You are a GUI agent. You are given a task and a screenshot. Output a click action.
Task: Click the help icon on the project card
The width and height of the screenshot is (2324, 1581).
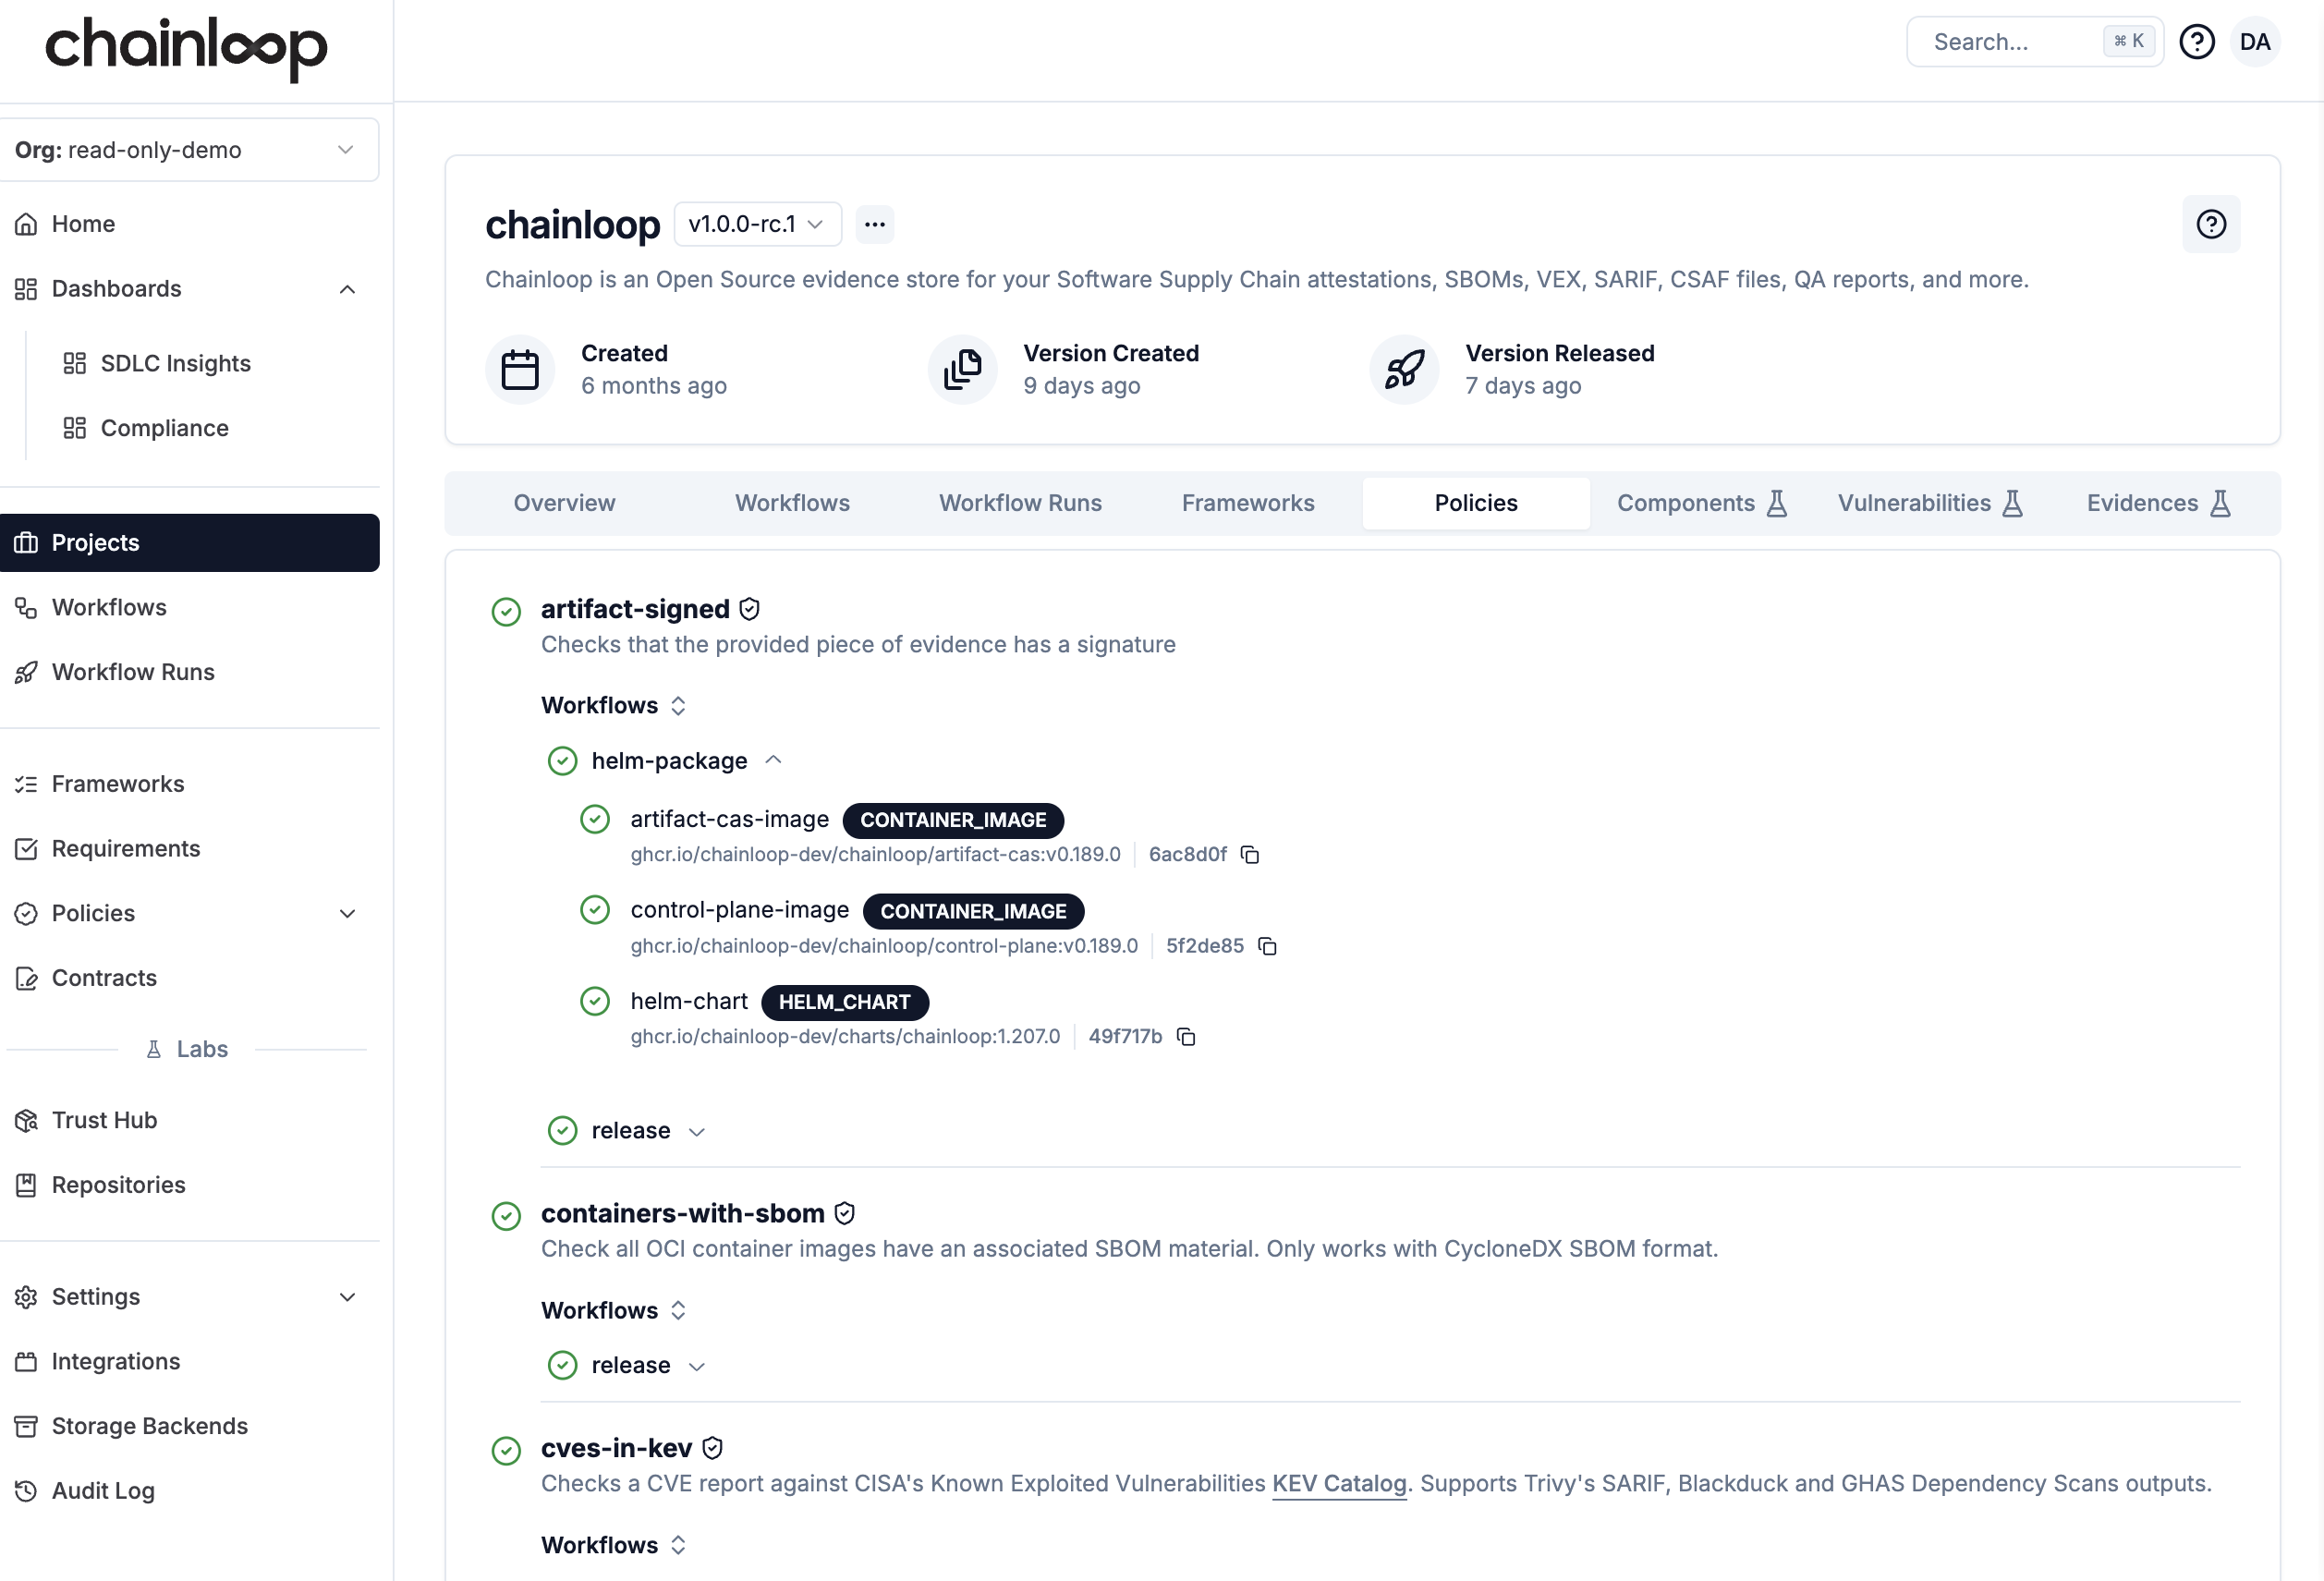coord(2211,224)
